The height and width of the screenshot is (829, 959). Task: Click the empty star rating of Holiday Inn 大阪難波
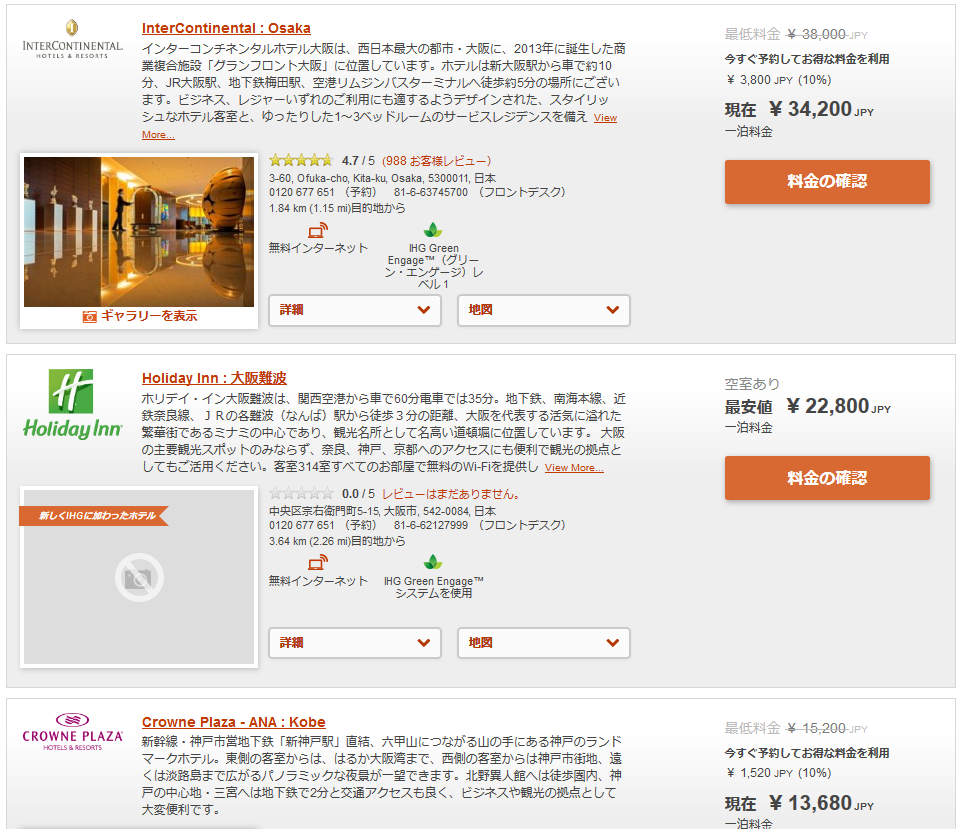point(301,493)
